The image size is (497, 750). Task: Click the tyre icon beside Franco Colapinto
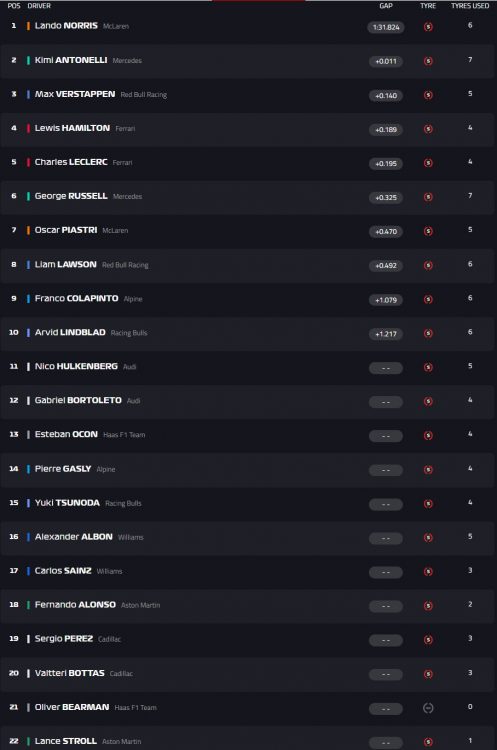point(428,299)
